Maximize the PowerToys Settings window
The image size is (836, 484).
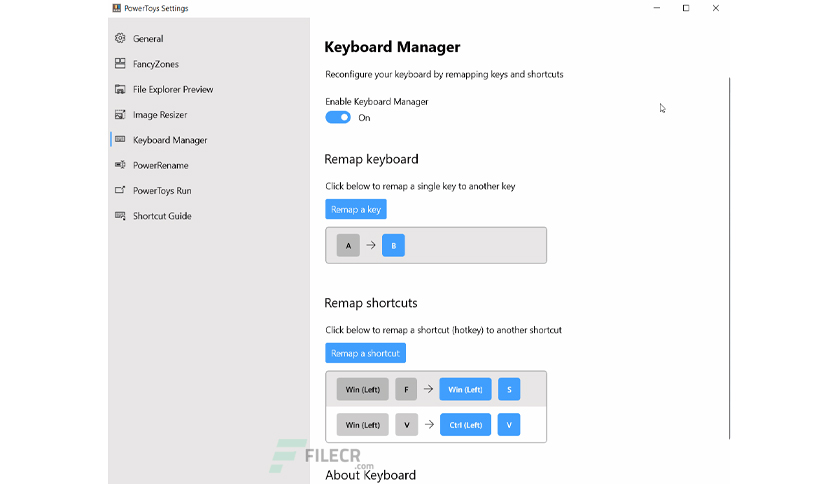tap(686, 8)
